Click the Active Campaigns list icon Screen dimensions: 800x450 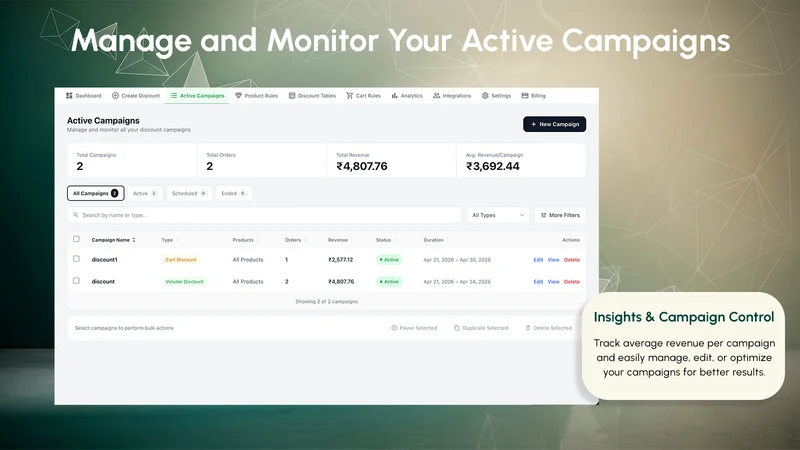coord(173,95)
